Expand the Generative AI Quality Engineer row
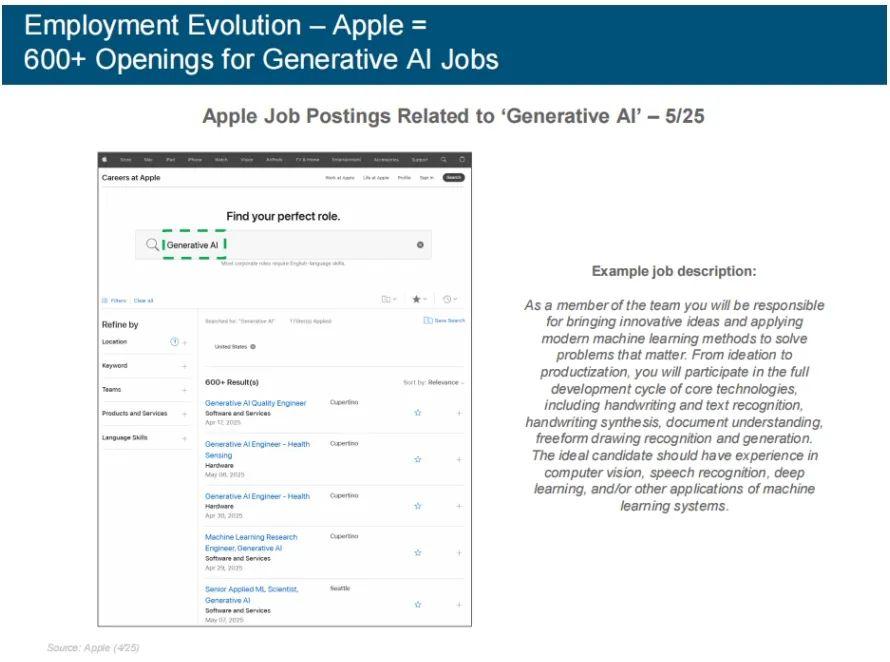This screenshot has height=662, width=890. click(459, 413)
